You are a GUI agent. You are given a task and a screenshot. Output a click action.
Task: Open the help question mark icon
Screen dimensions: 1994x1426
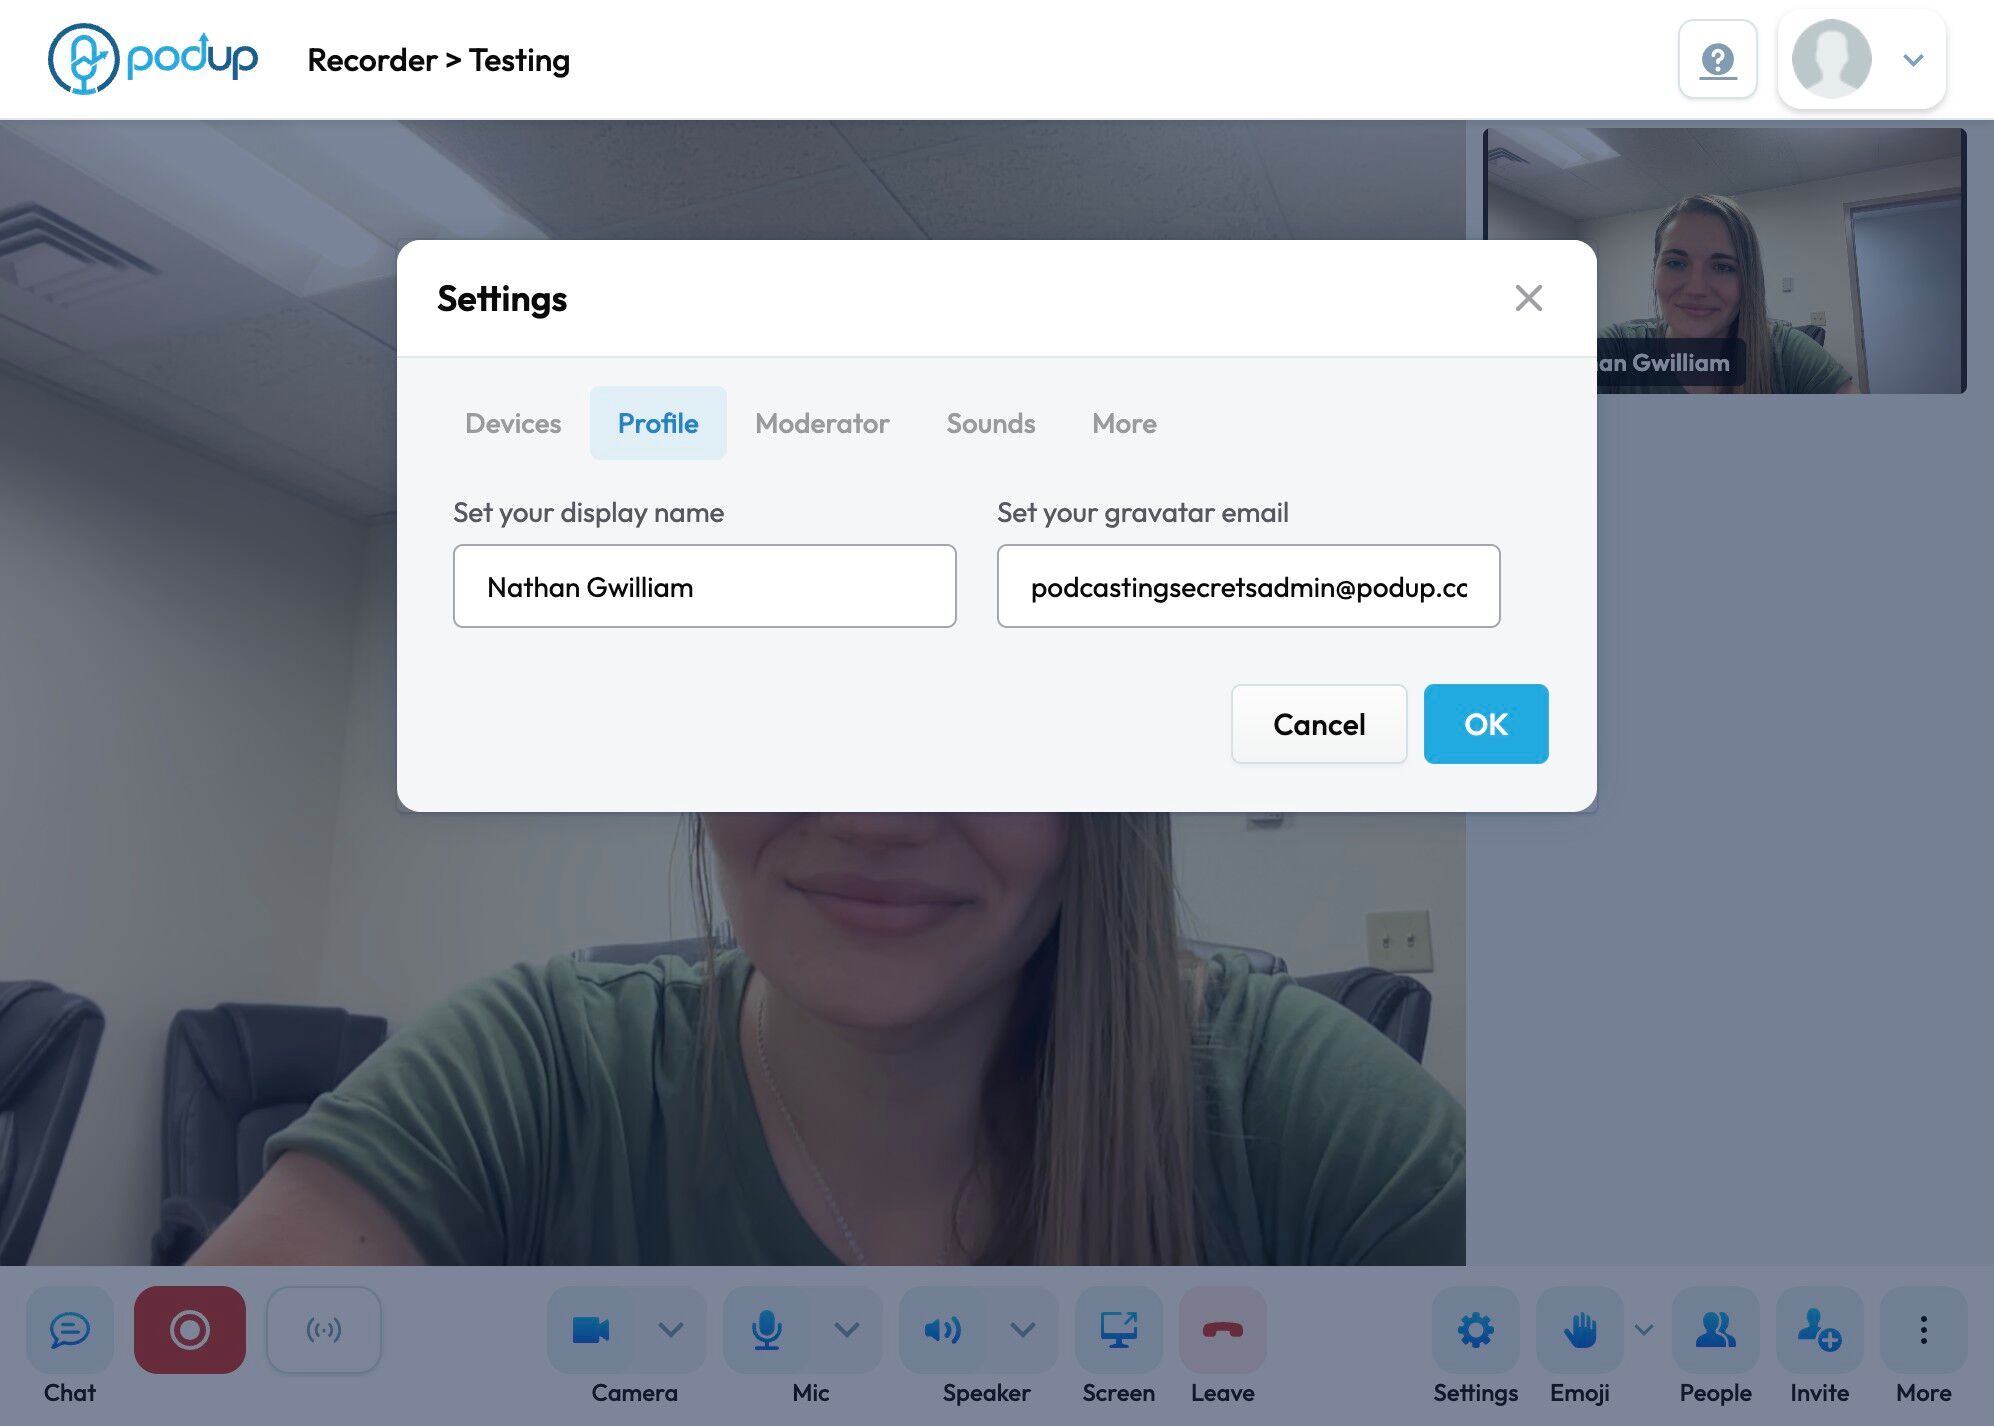(1717, 60)
